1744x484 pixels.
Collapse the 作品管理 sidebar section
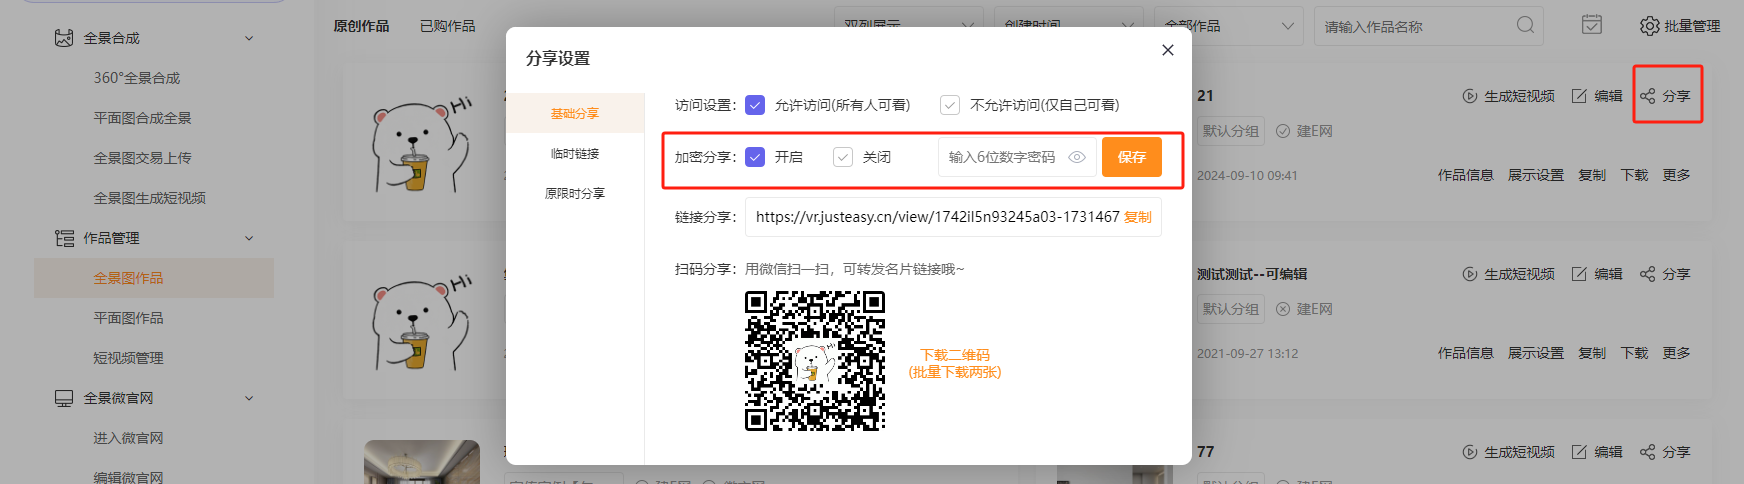point(249,238)
